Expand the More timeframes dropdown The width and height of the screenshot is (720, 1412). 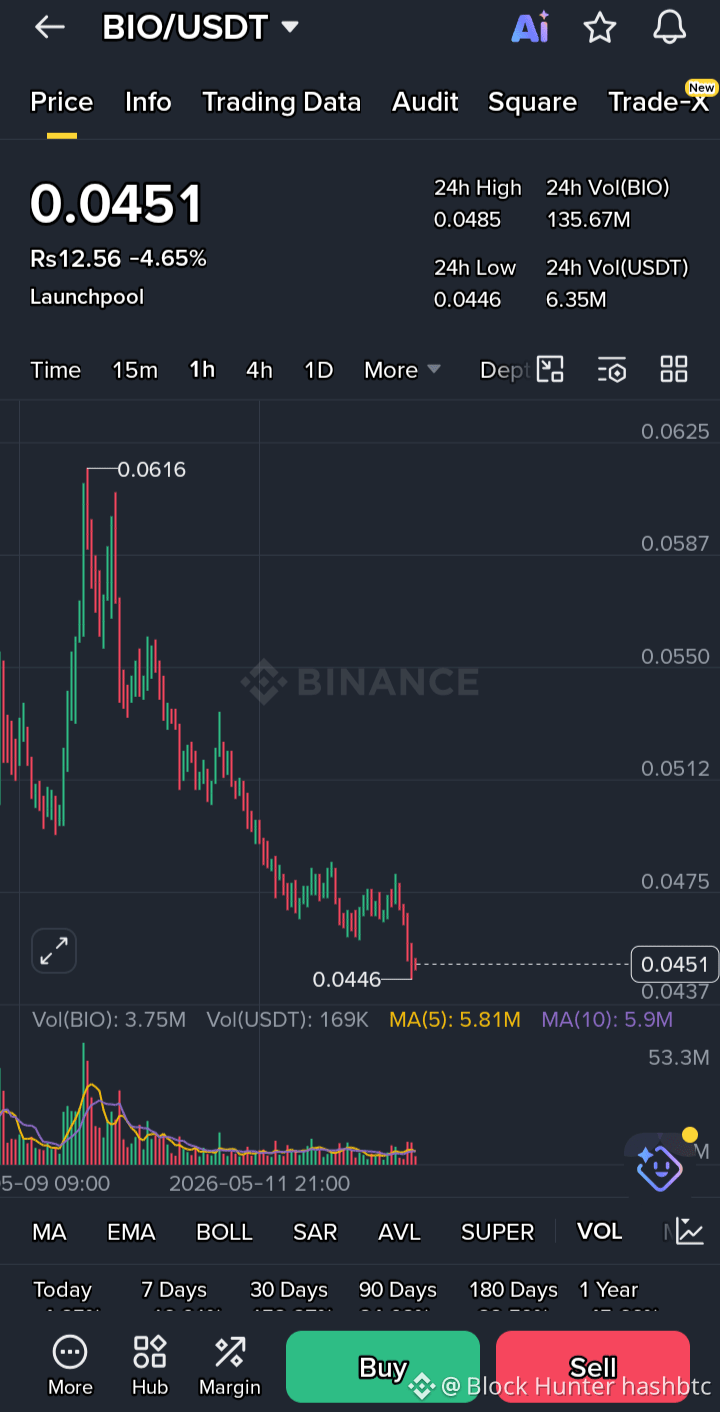pos(402,370)
